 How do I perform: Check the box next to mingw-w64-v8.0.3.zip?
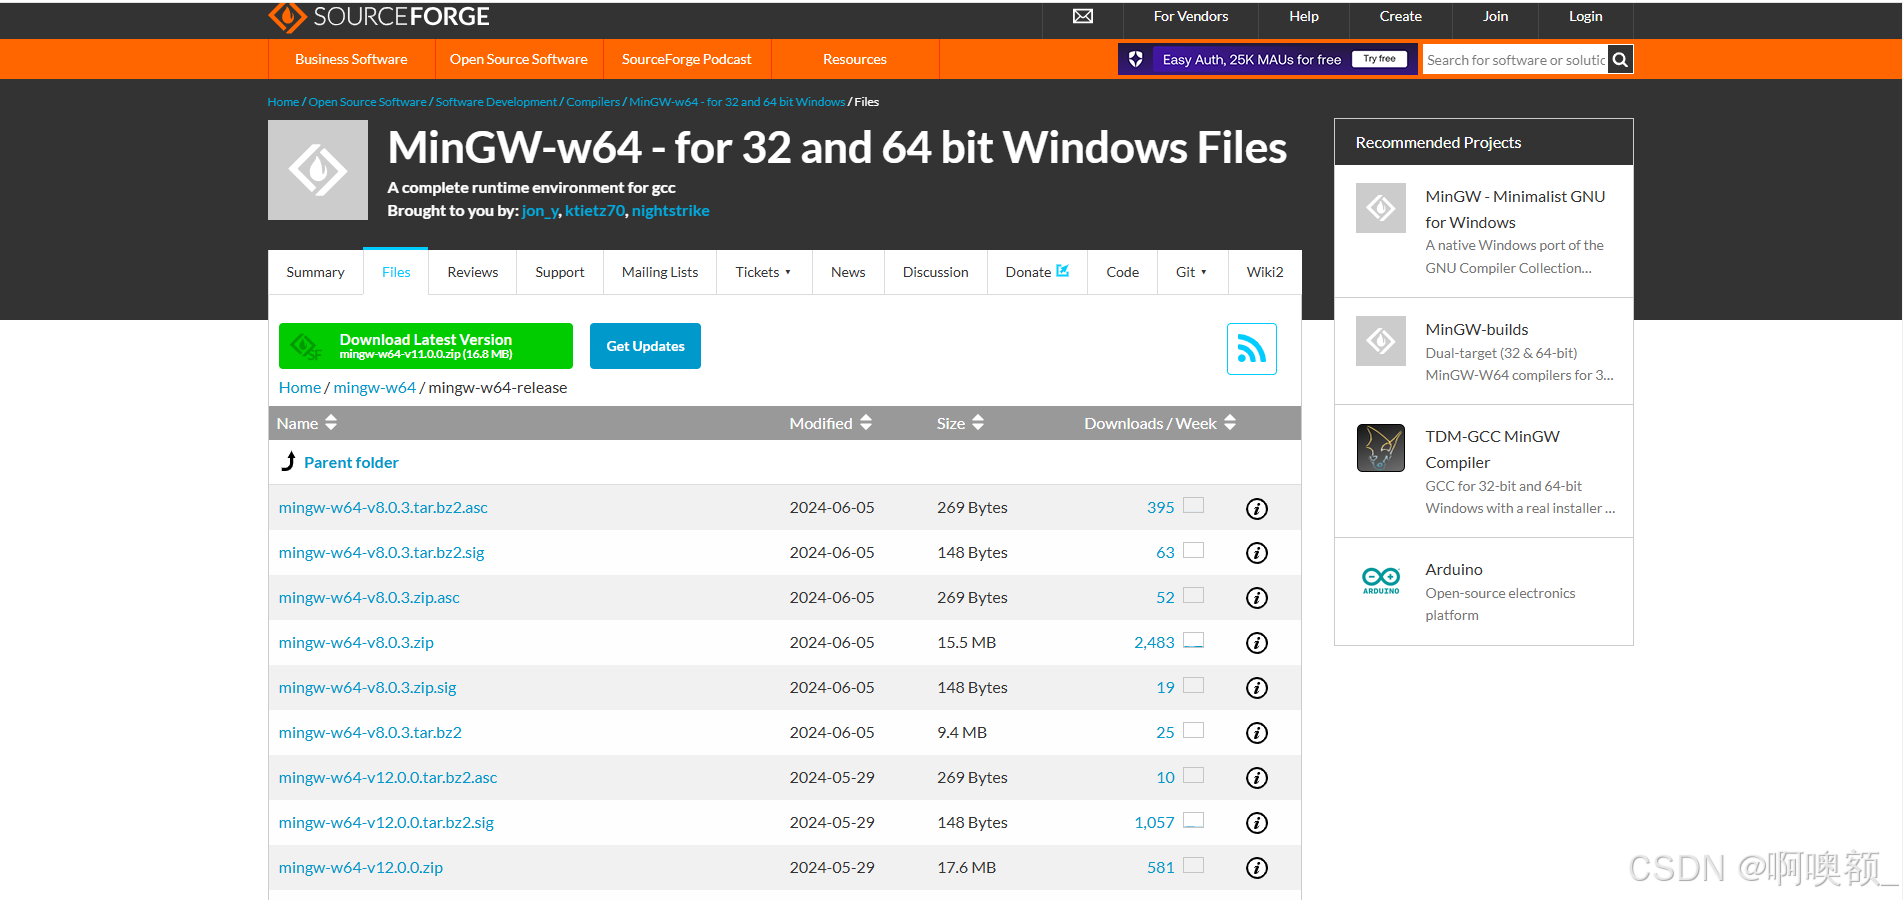click(1193, 639)
